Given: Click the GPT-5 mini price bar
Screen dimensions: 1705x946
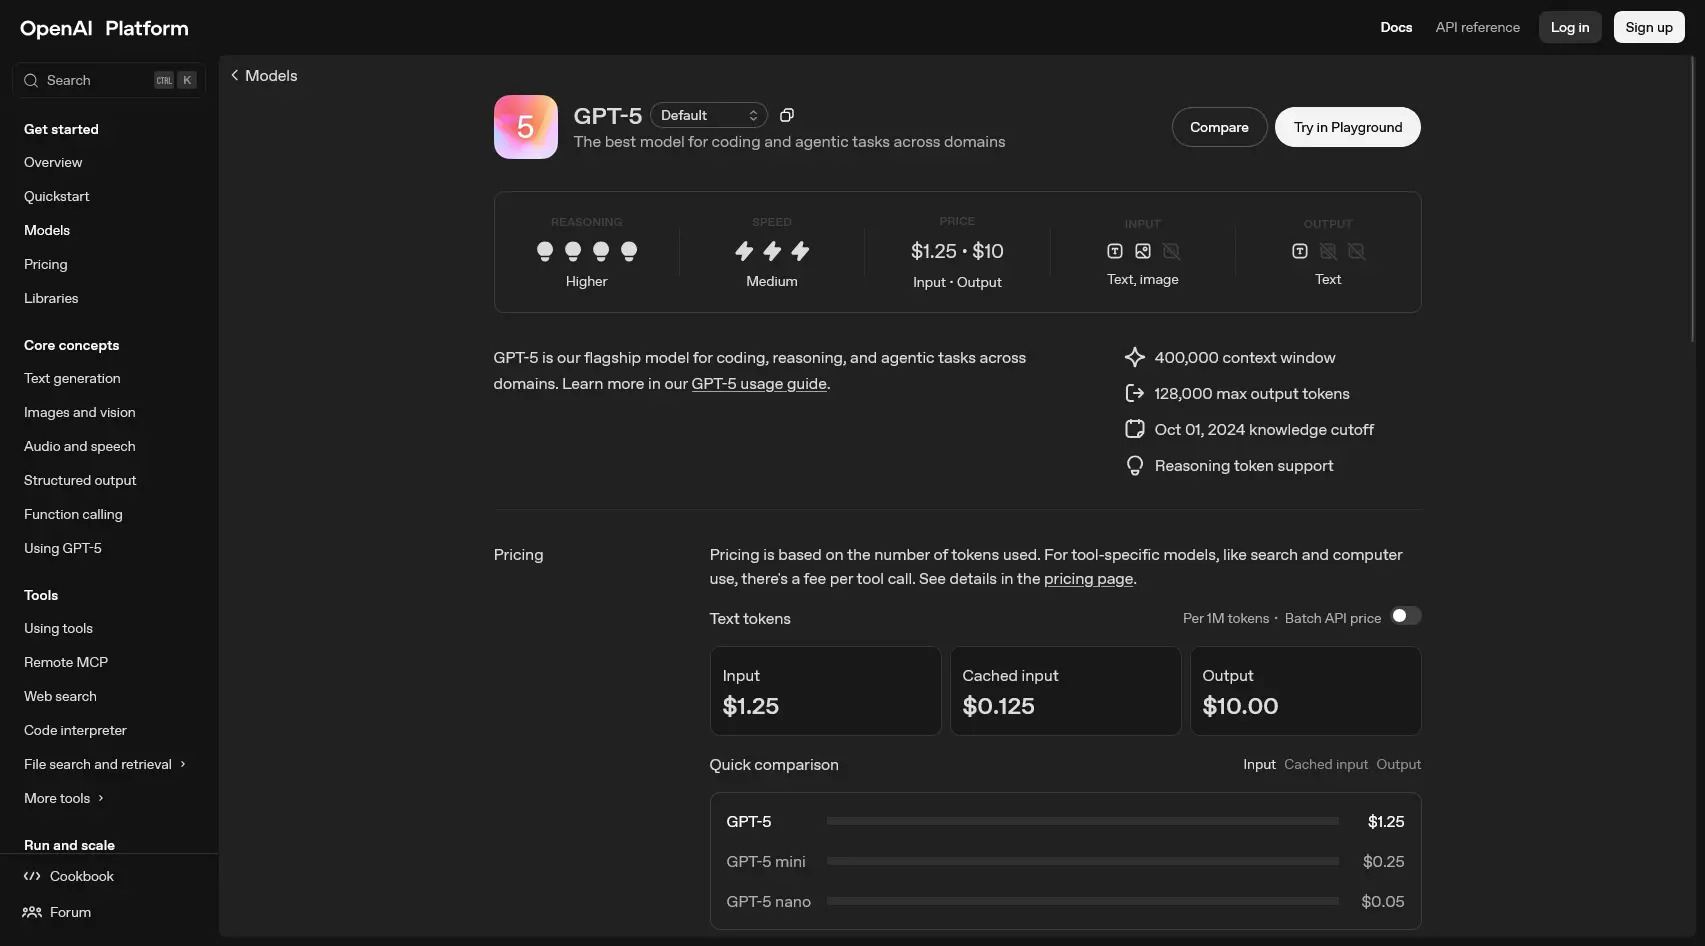Looking at the screenshot, I should (1082, 861).
